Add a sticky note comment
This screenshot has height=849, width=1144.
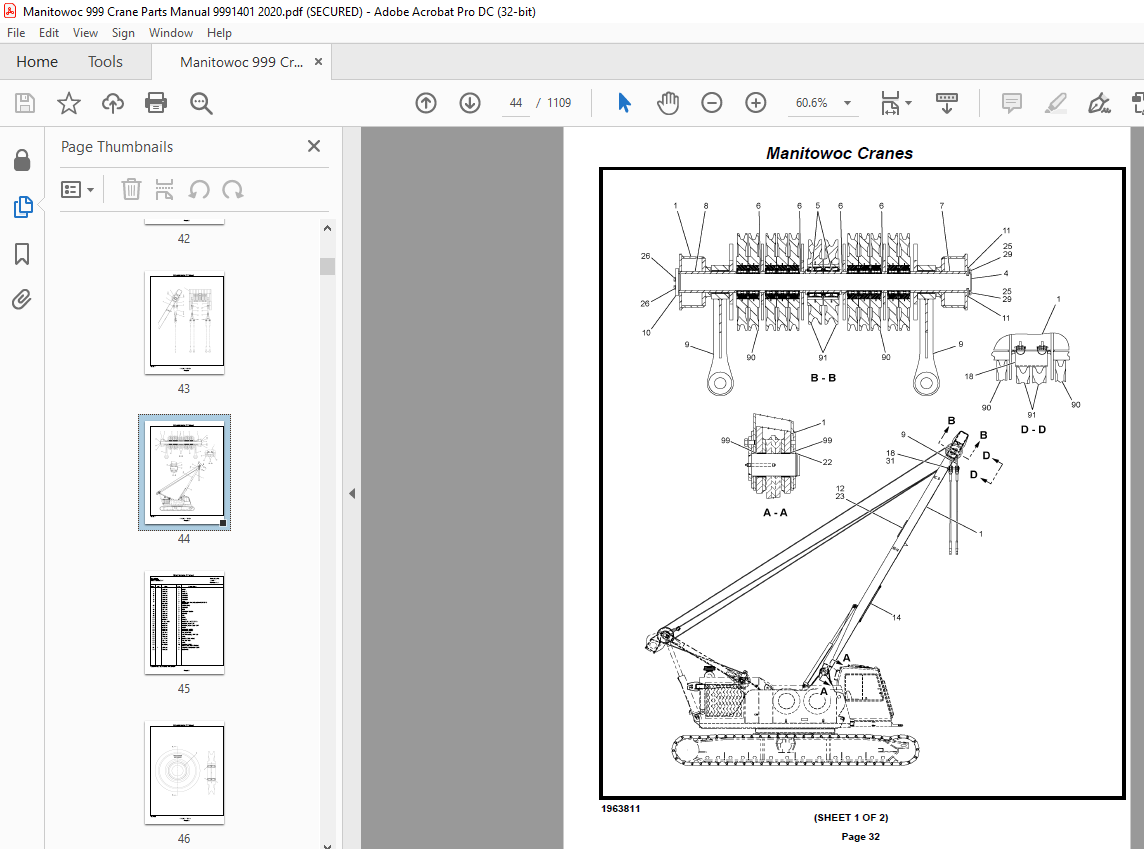[x=1012, y=103]
